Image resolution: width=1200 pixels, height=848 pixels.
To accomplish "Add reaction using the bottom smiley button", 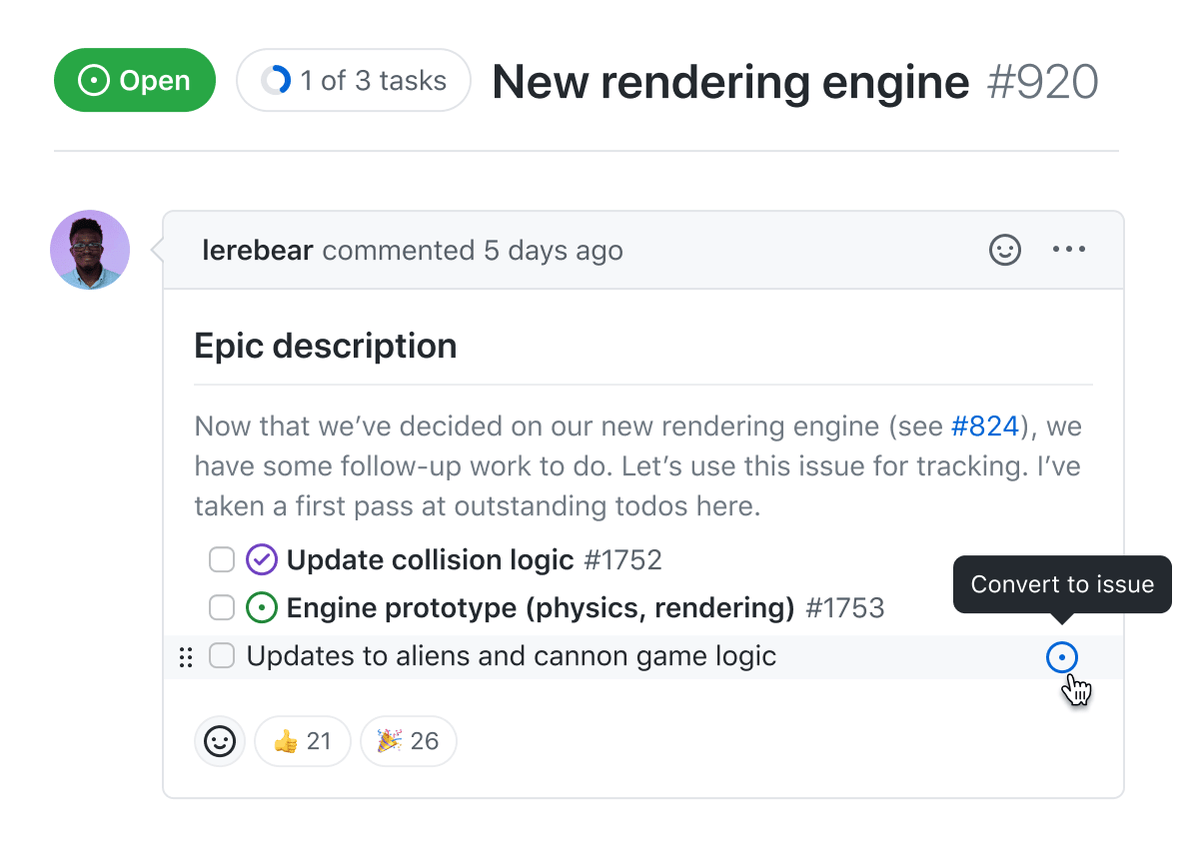I will 219,741.
